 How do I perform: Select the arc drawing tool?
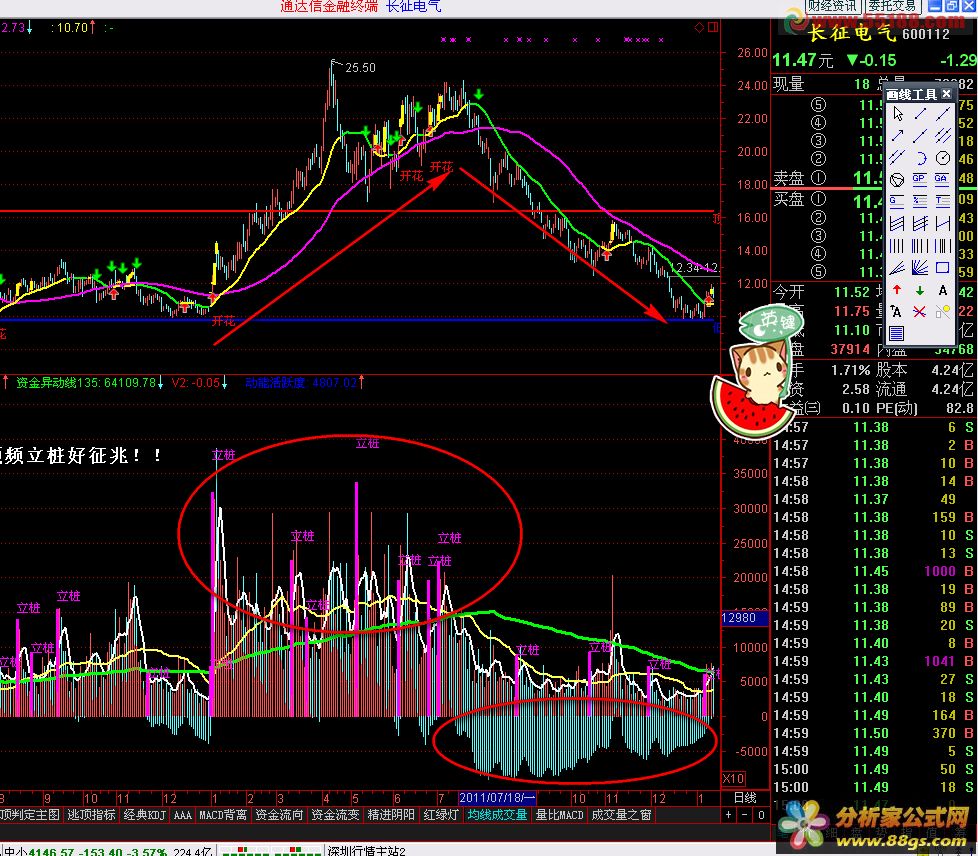[x=920, y=157]
